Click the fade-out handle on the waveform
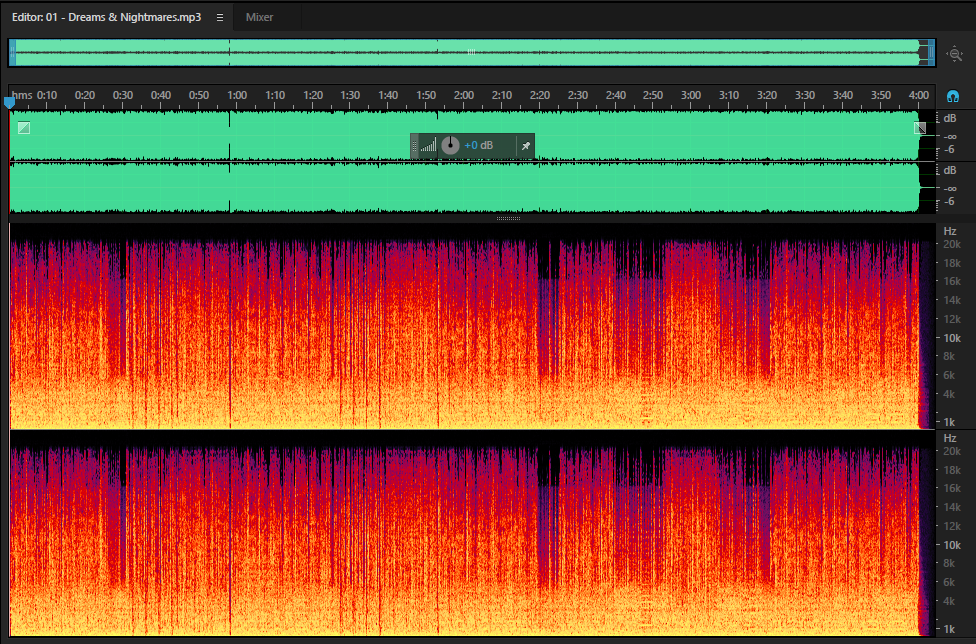The height and width of the screenshot is (644, 976). click(x=920, y=128)
